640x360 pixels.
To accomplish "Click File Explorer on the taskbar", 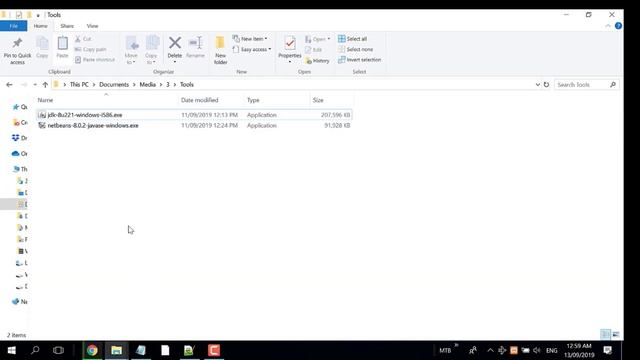I will click(x=117, y=350).
